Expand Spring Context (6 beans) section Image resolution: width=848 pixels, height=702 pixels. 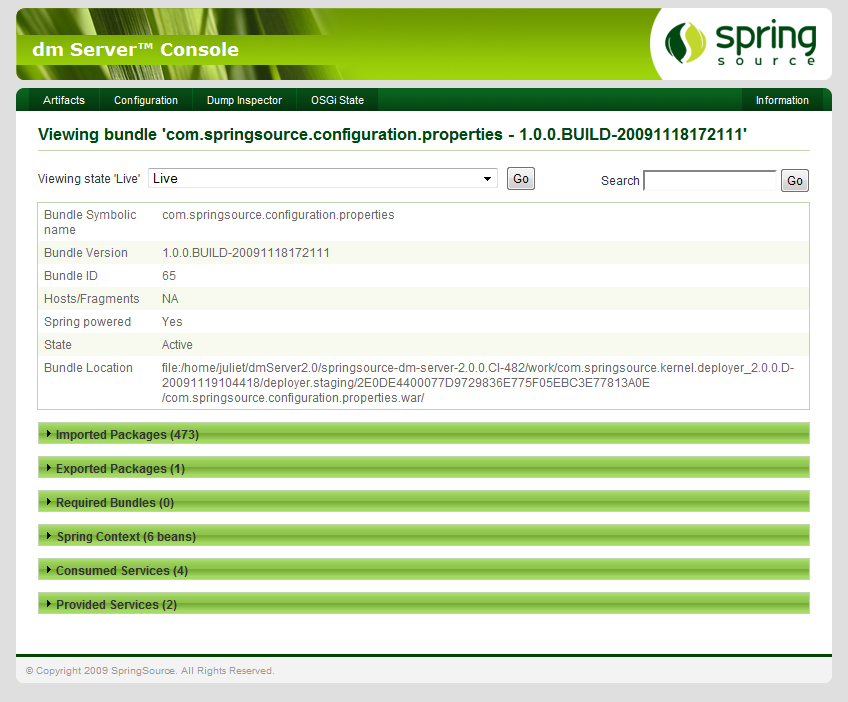[423, 536]
